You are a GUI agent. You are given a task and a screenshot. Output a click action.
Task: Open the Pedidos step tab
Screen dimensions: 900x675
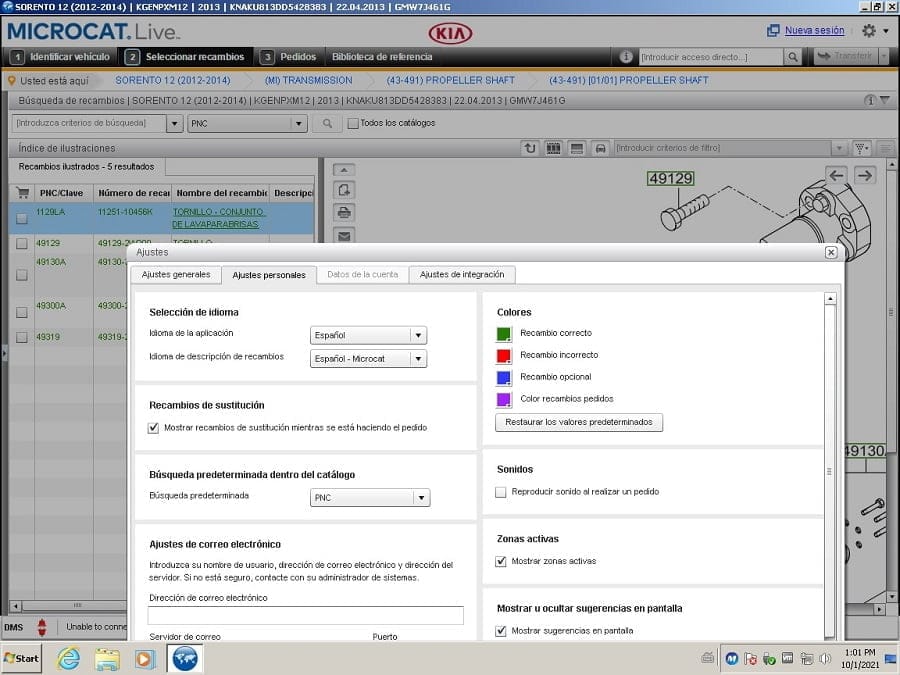(290, 57)
